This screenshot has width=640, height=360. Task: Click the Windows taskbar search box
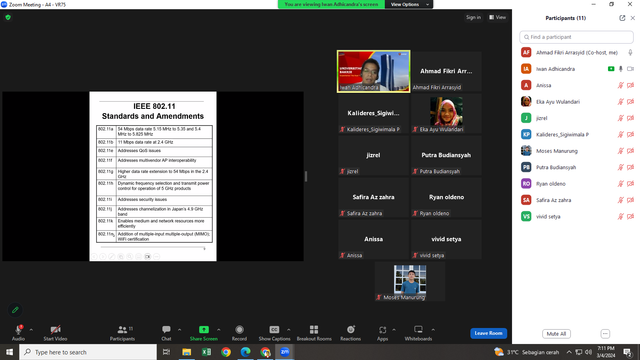tap(88, 352)
